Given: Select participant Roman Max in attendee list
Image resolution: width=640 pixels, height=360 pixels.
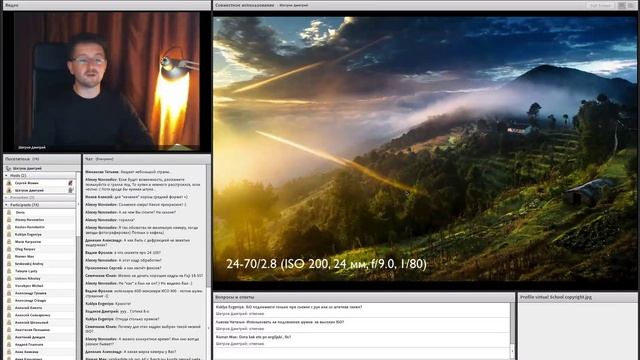Looking at the screenshot, I should (40, 256).
